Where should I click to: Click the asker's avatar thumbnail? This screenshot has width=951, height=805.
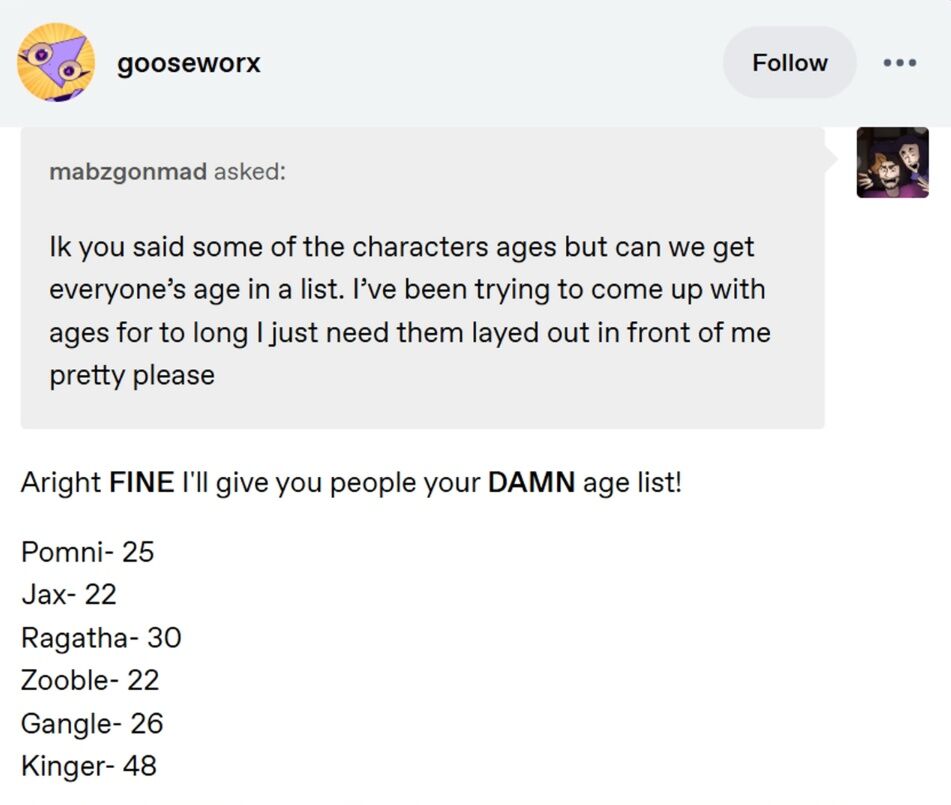892,162
